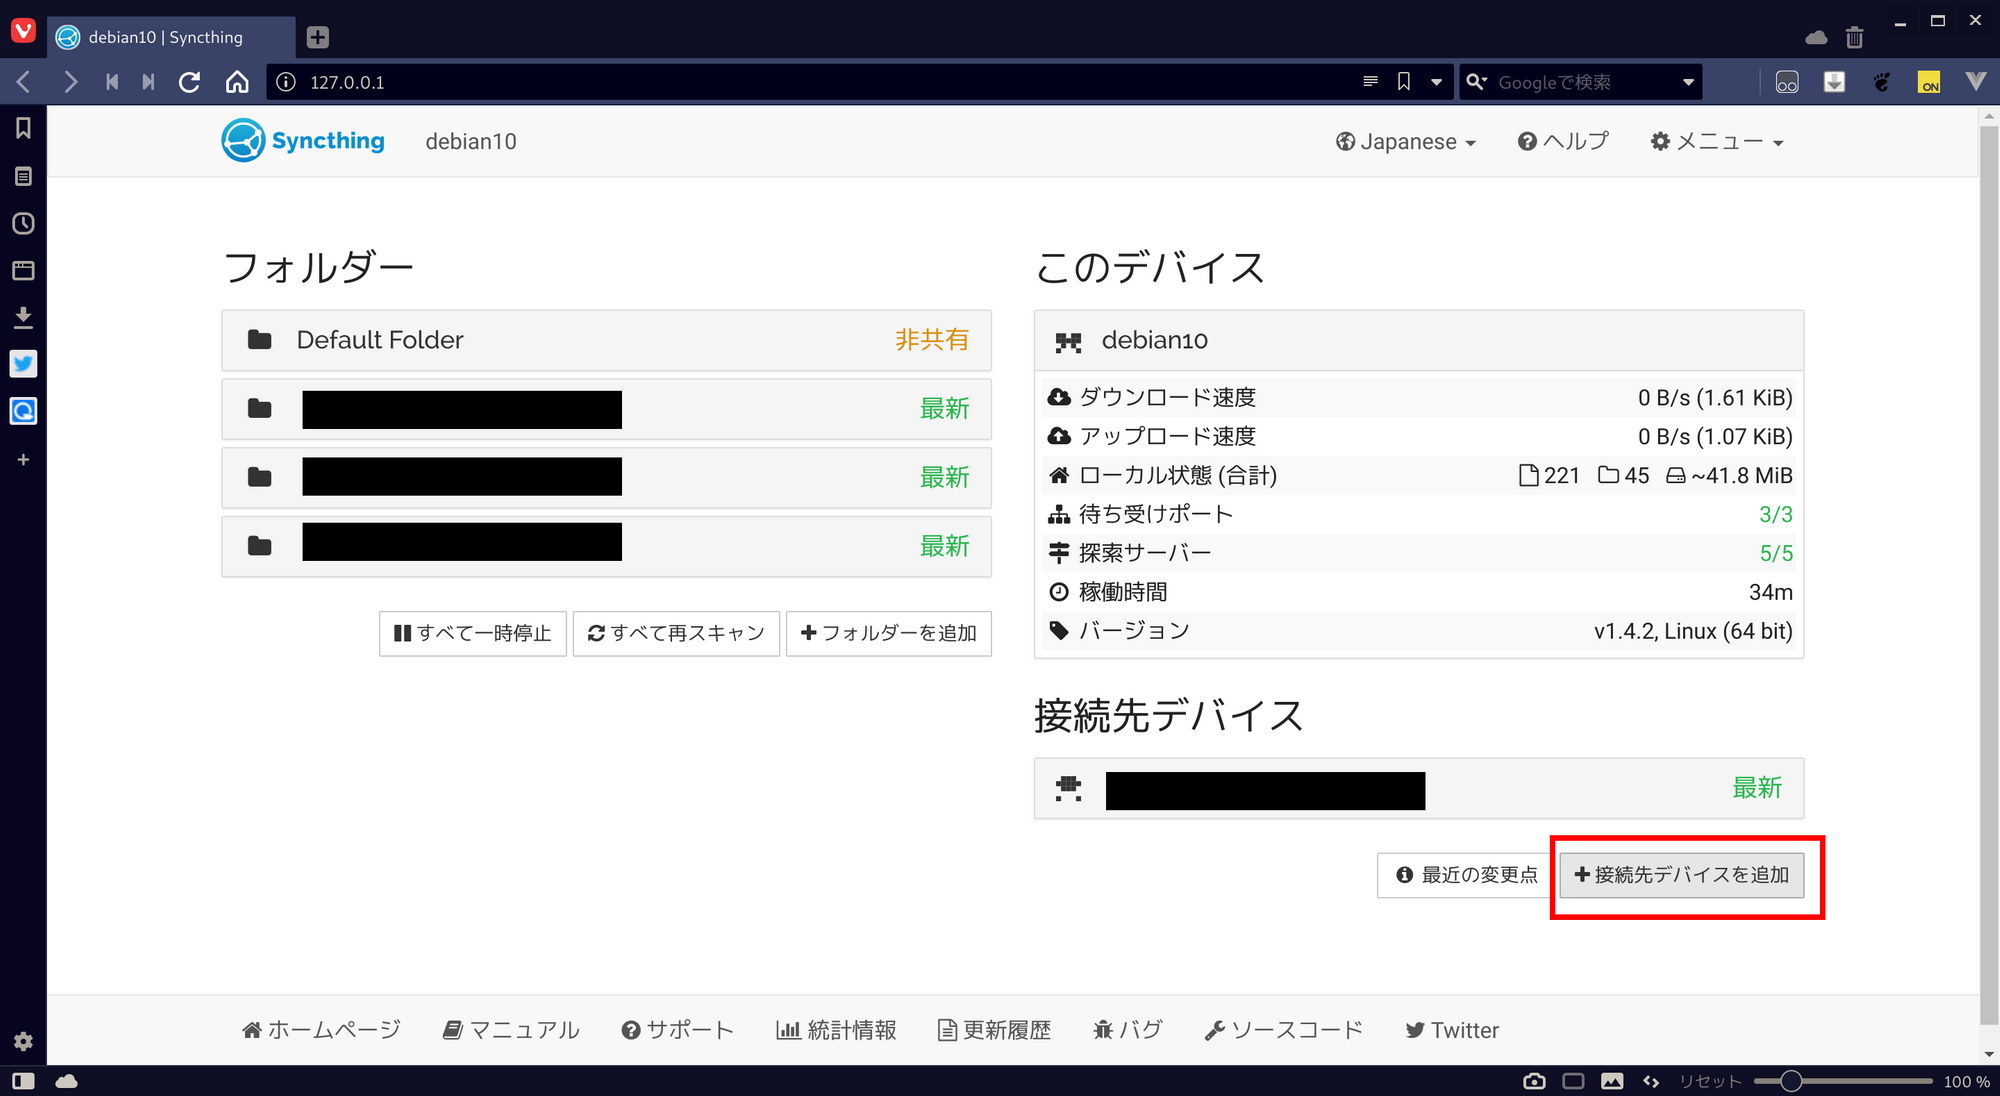This screenshot has width=2000, height=1096.
Task: Open the Syncthing web panel icon
Action: click(23, 411)
